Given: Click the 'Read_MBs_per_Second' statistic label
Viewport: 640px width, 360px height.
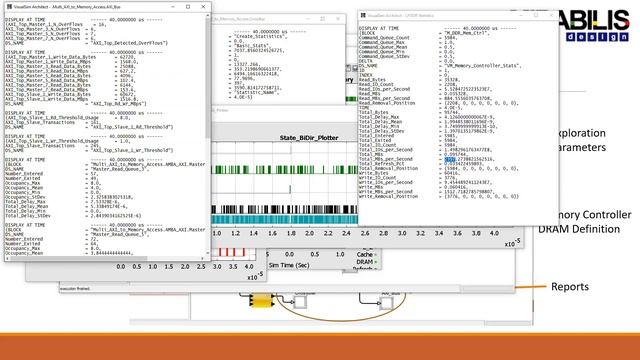Looking at the screenshot, I should point(384,98).
